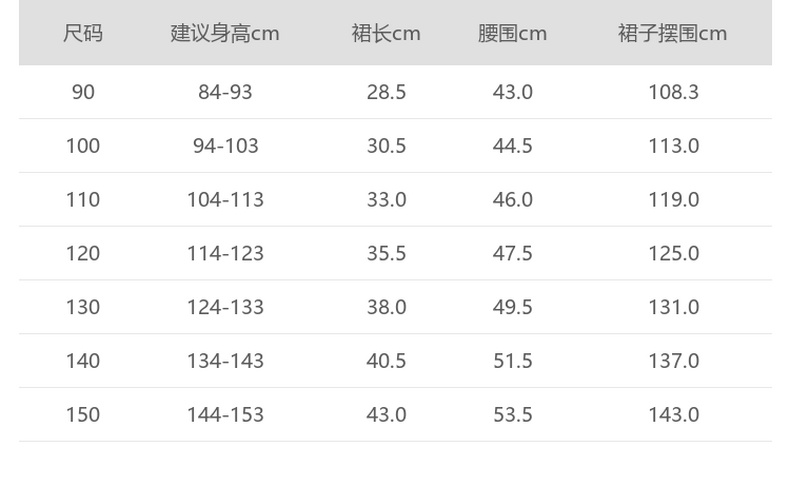Screen dimensions: 790x485
Task: Click the 裙子摆围cm column header
Action: pos(672,33)
